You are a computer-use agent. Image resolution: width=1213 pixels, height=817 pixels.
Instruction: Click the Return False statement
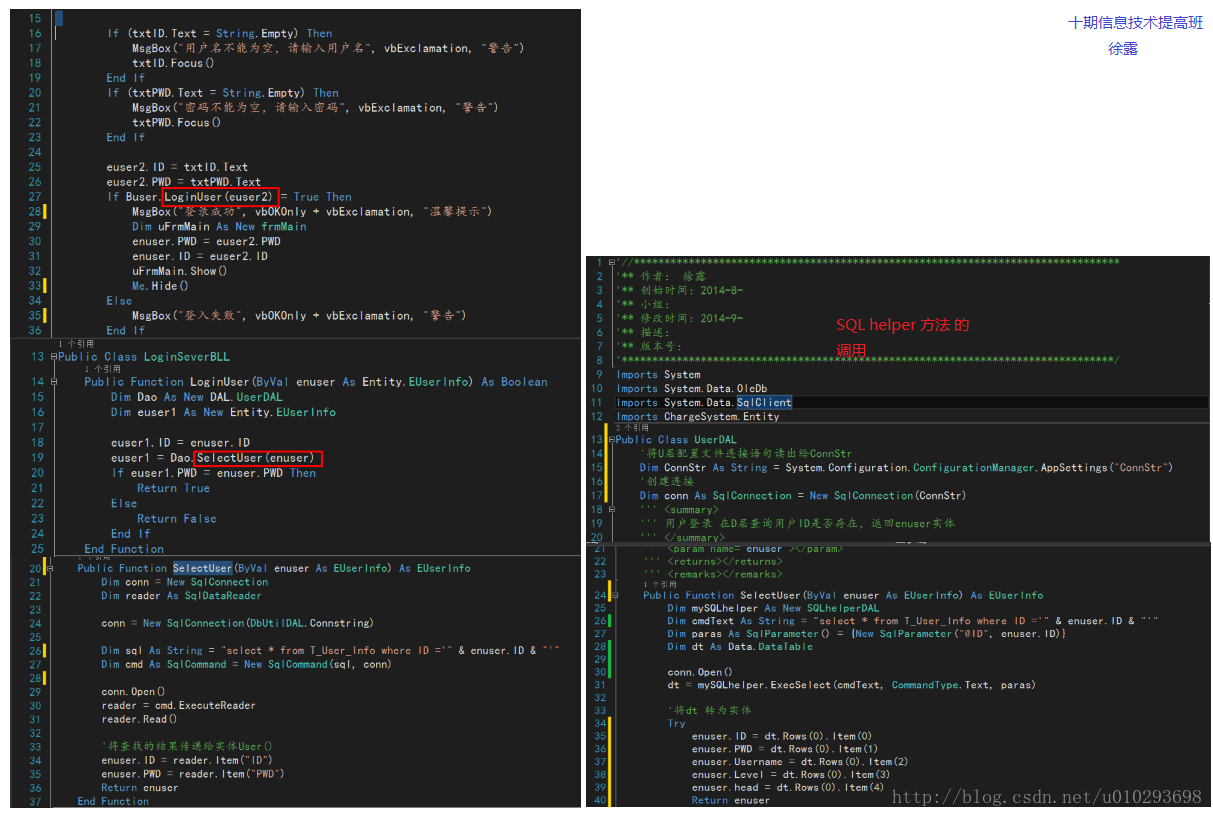click(176, 518)
